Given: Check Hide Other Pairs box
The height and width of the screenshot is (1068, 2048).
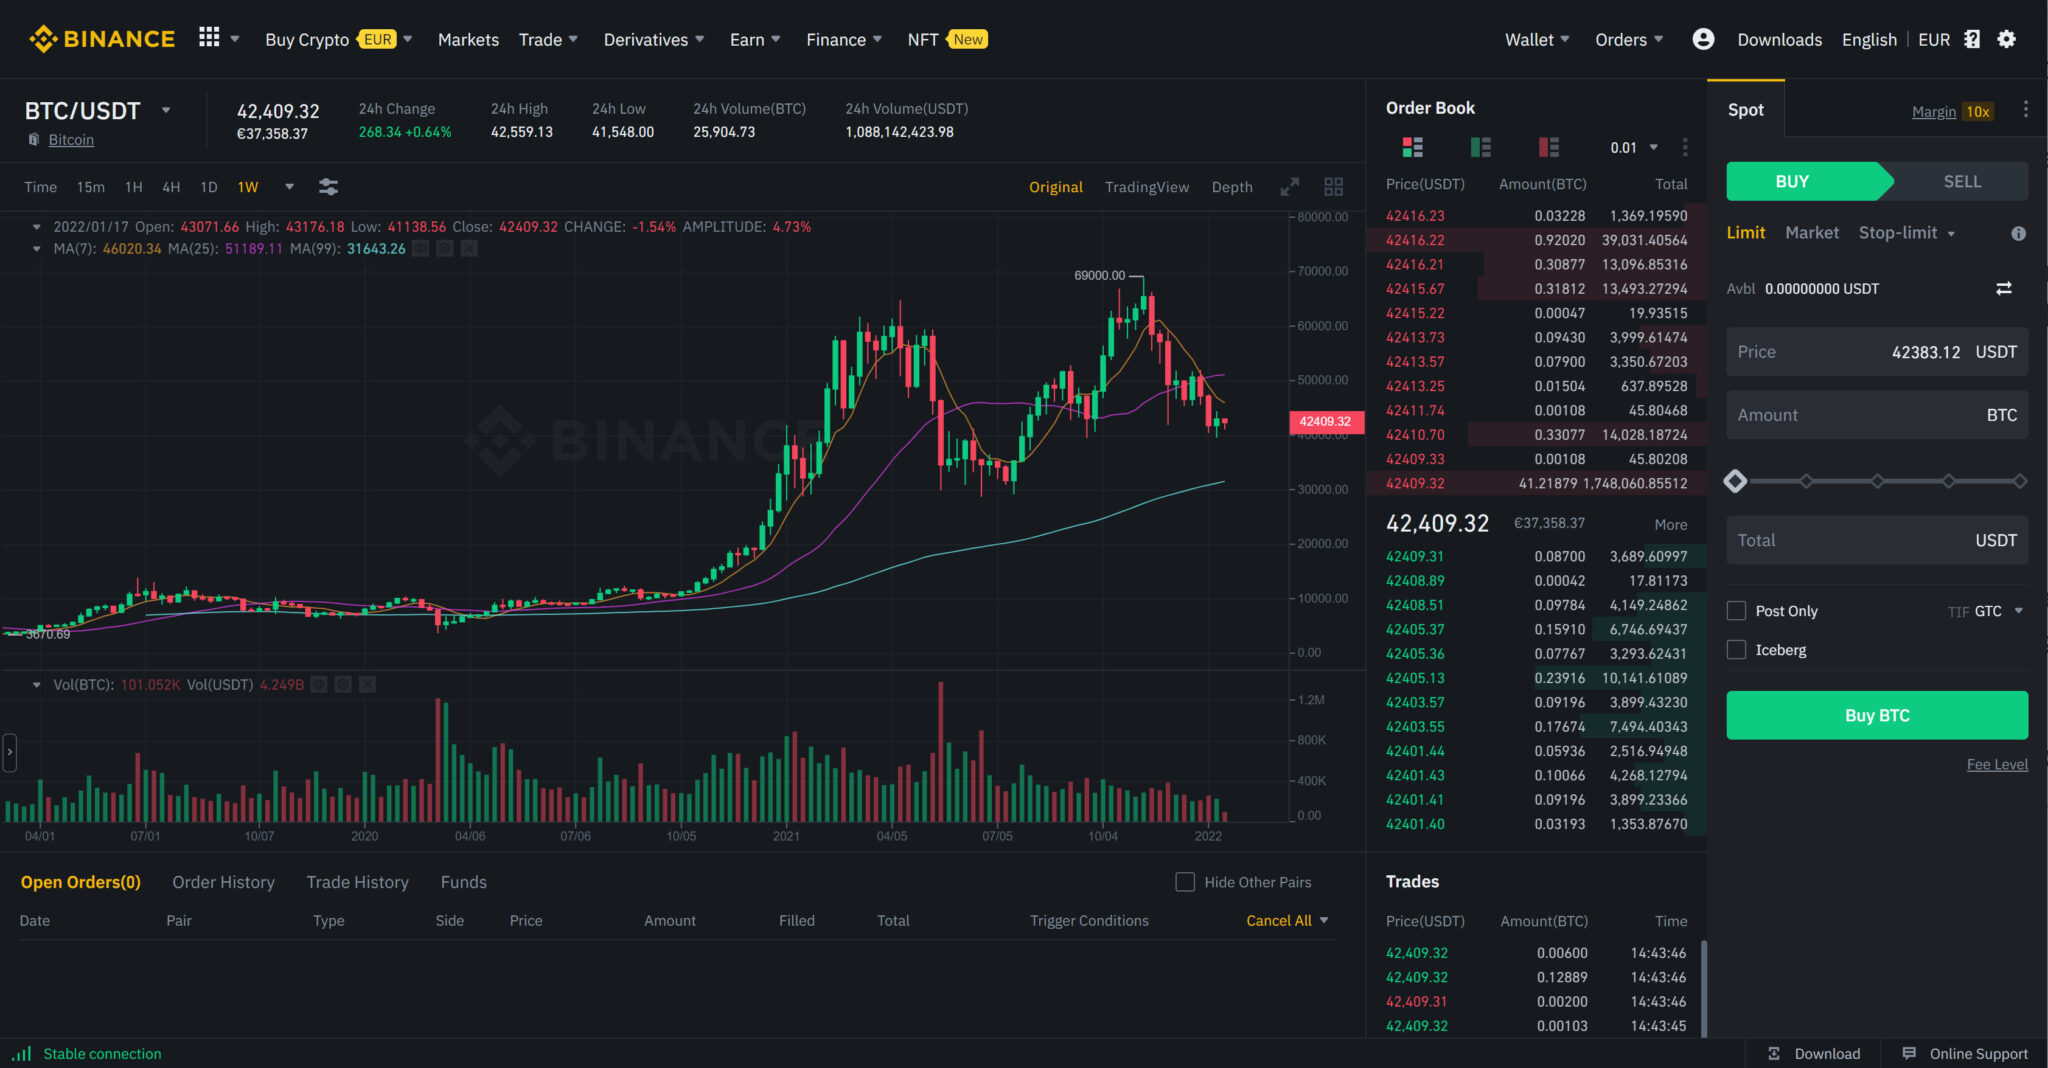Looking at the screenshot, I should click(1185, 882).
